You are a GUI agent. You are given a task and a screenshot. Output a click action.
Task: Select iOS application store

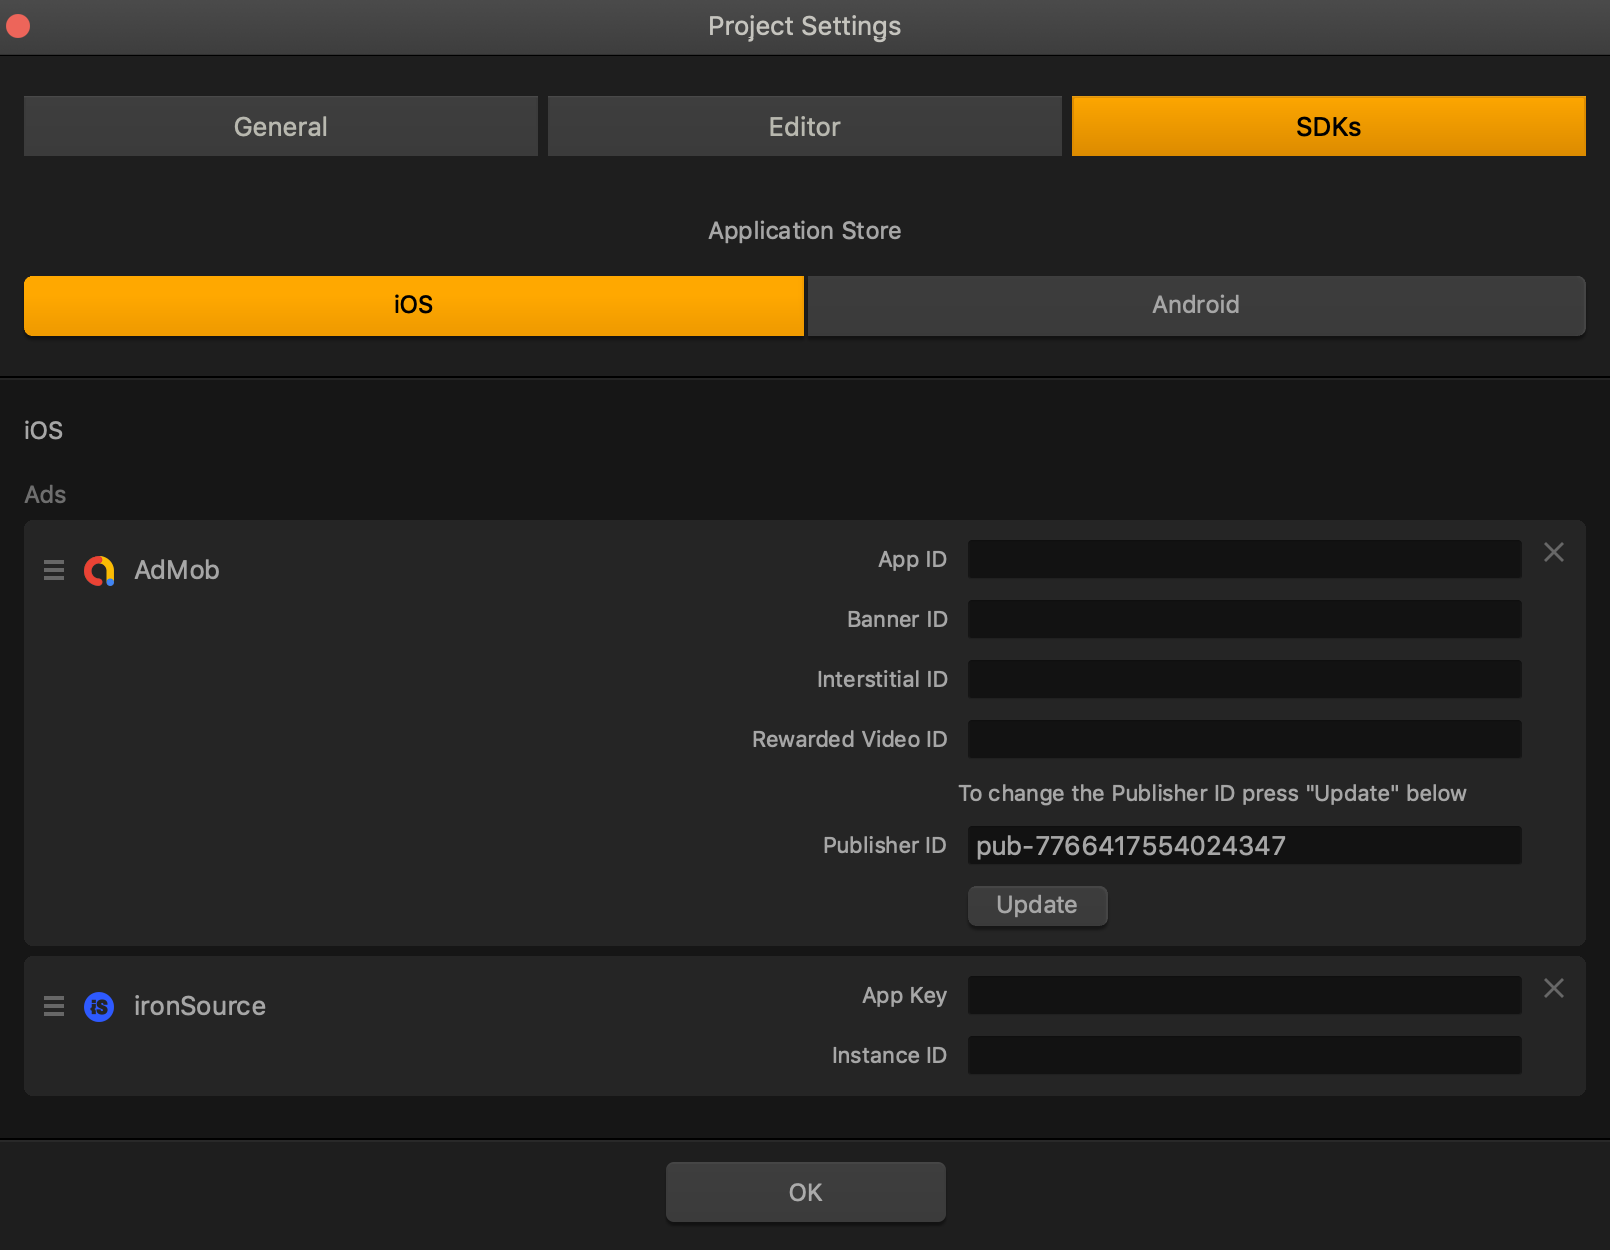tap(413, 305)
